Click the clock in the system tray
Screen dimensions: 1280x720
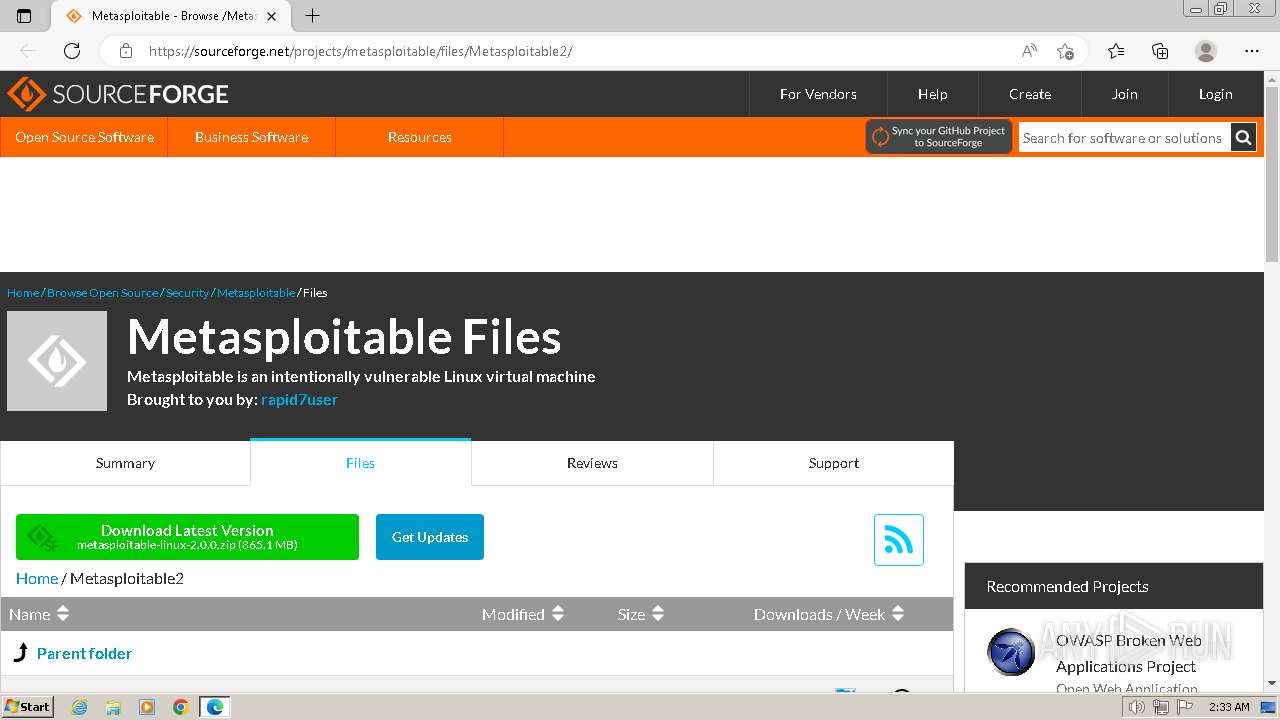[1229, 707]
